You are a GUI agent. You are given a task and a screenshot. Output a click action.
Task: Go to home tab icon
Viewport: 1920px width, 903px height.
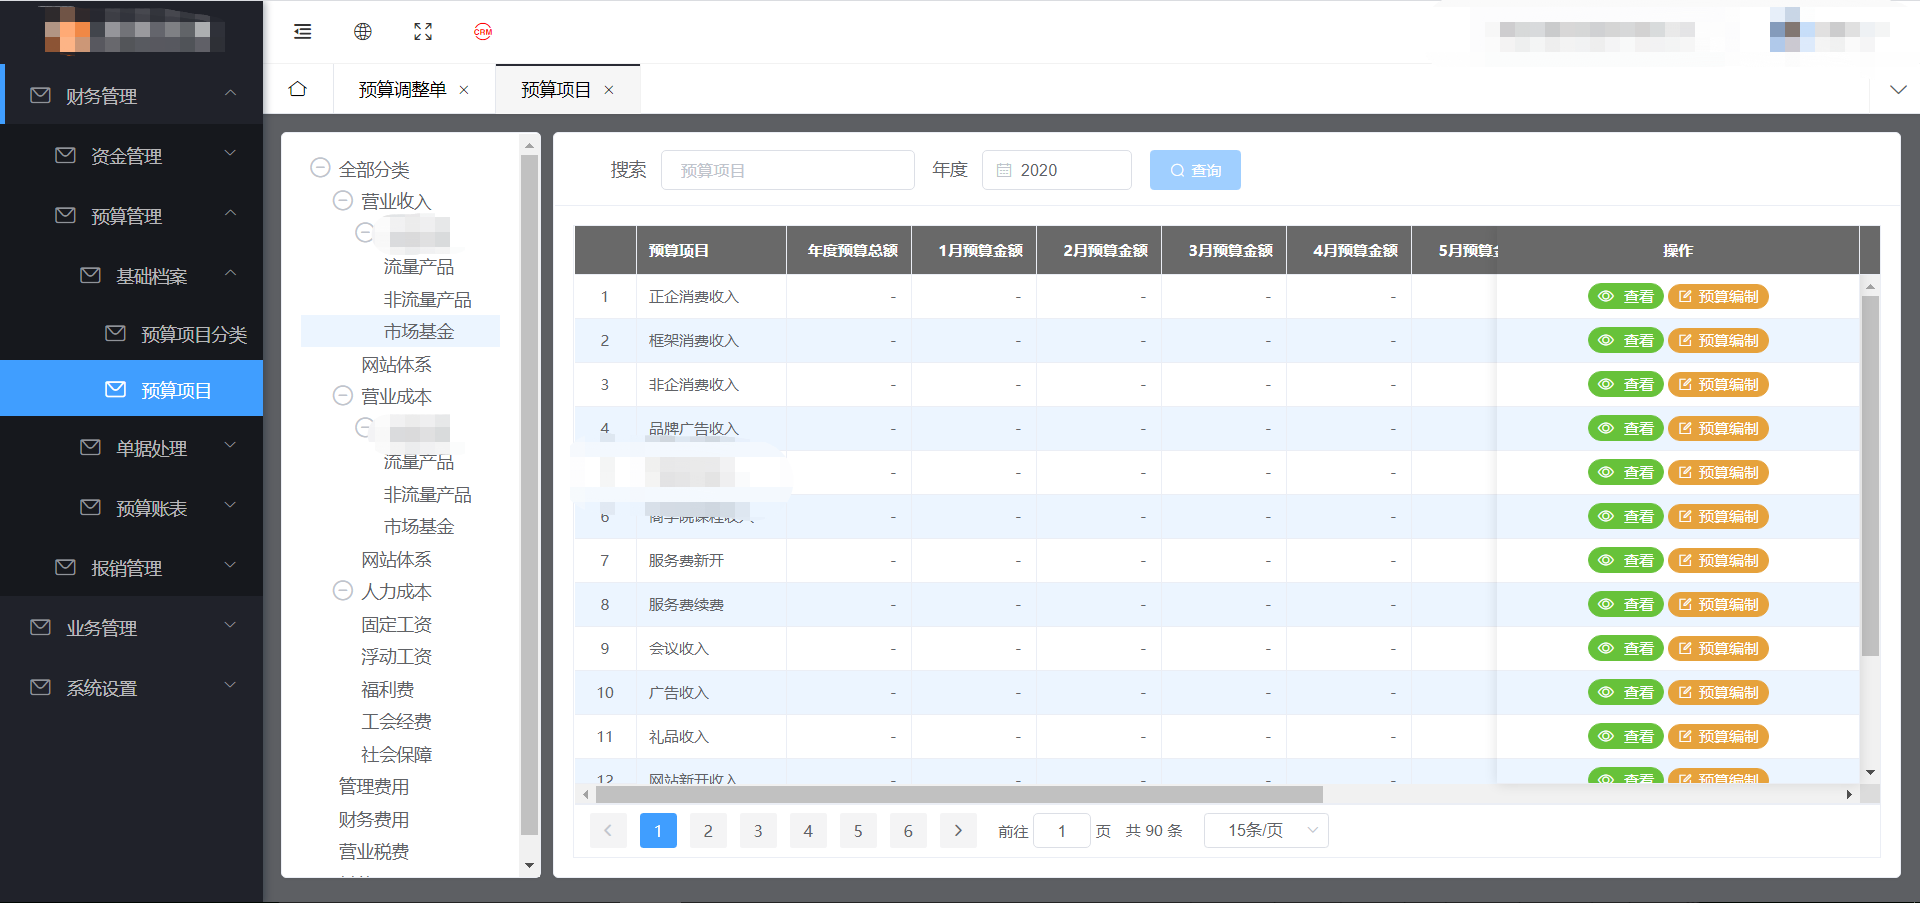[297, 89]
